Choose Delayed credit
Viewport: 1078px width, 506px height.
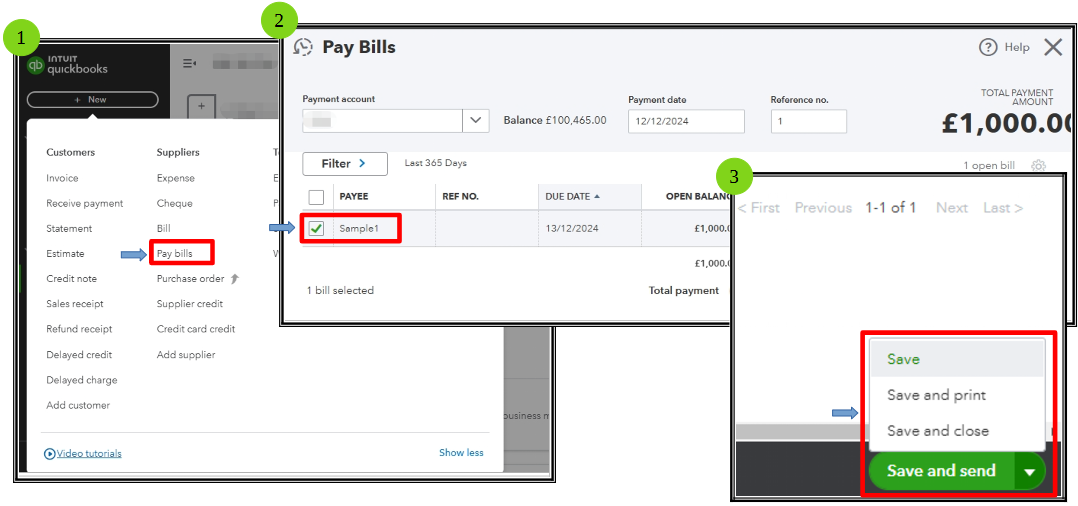pyautogui.click(x=79, y=355)
